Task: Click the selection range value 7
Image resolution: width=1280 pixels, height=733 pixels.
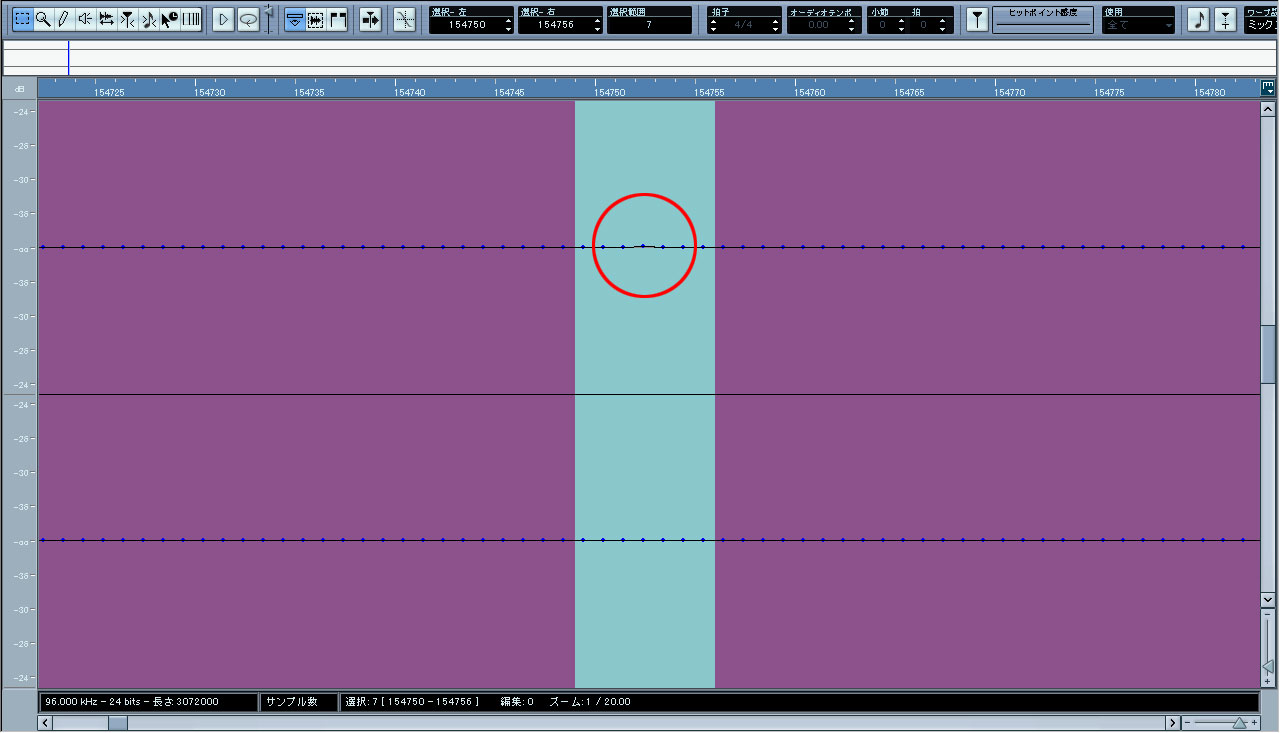Action: [649, 25]
